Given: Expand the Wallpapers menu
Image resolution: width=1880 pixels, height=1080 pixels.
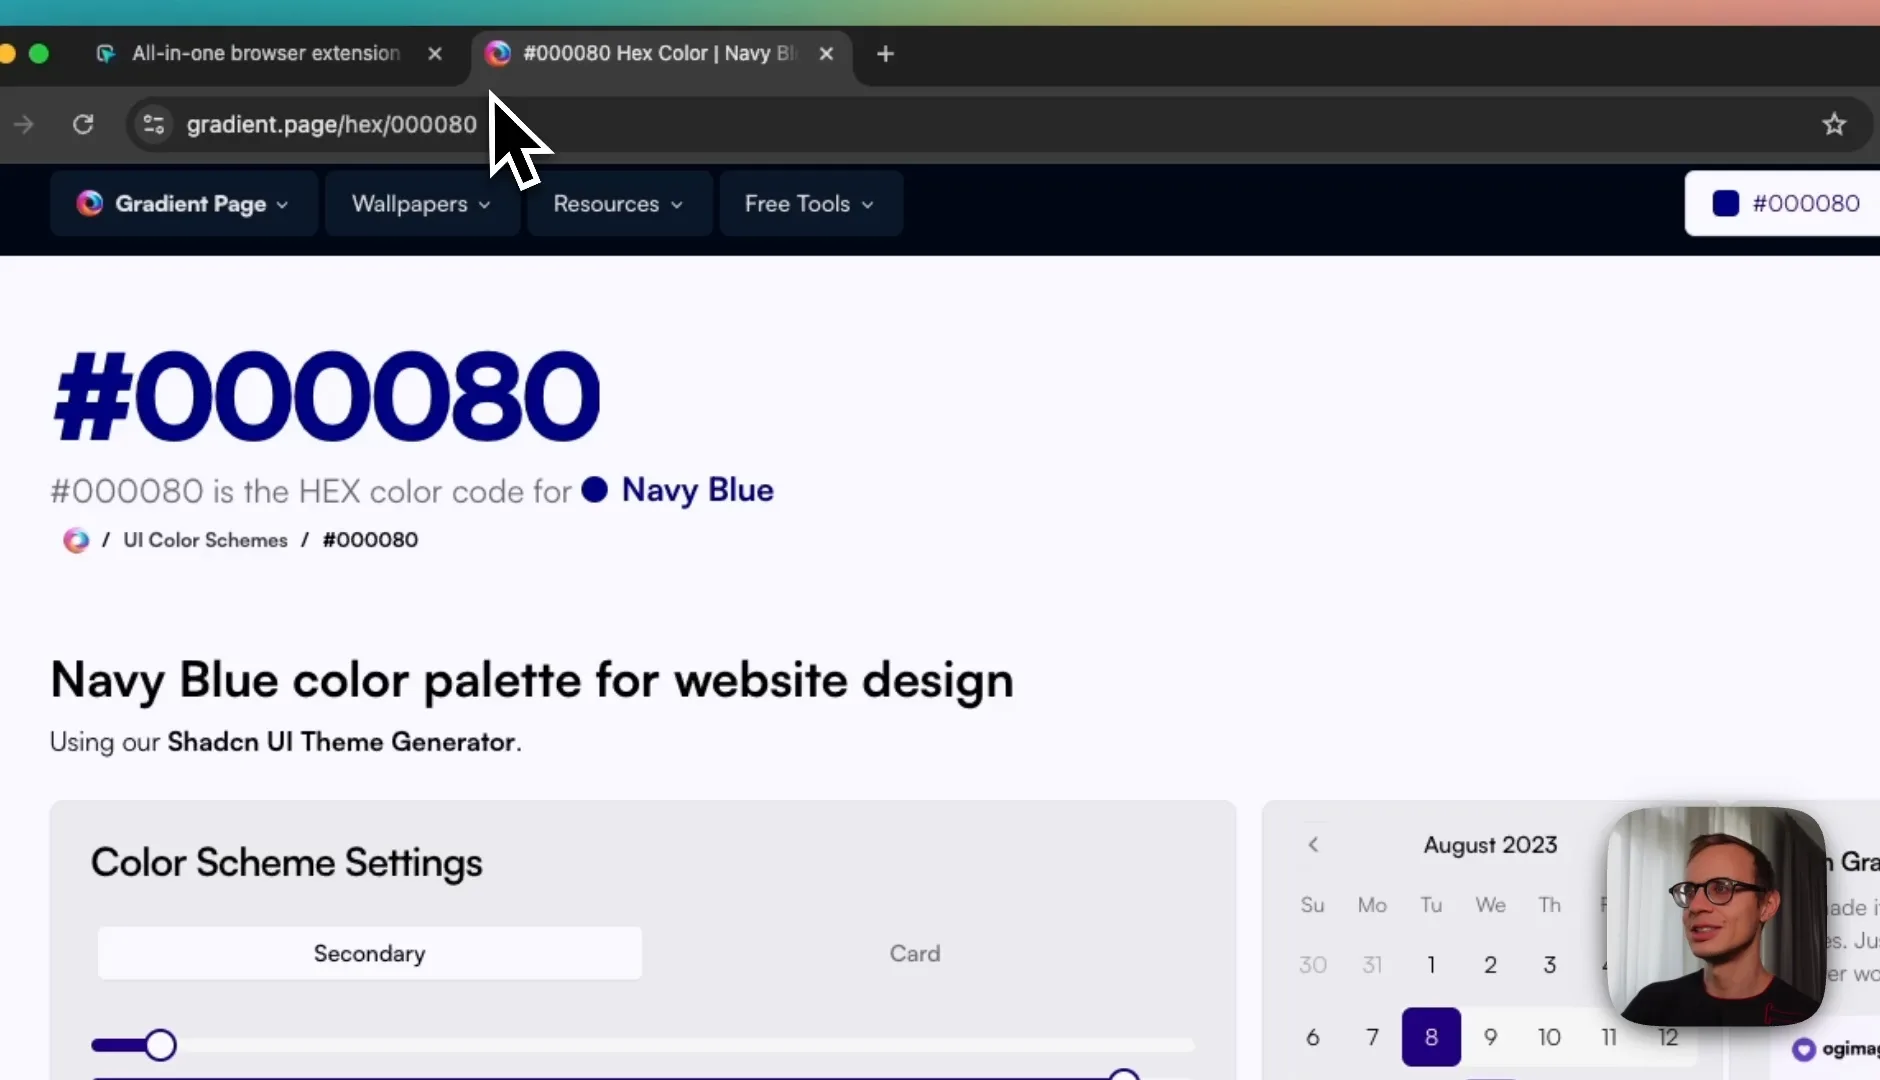Looking at the screenshot, I should (421, 204).
